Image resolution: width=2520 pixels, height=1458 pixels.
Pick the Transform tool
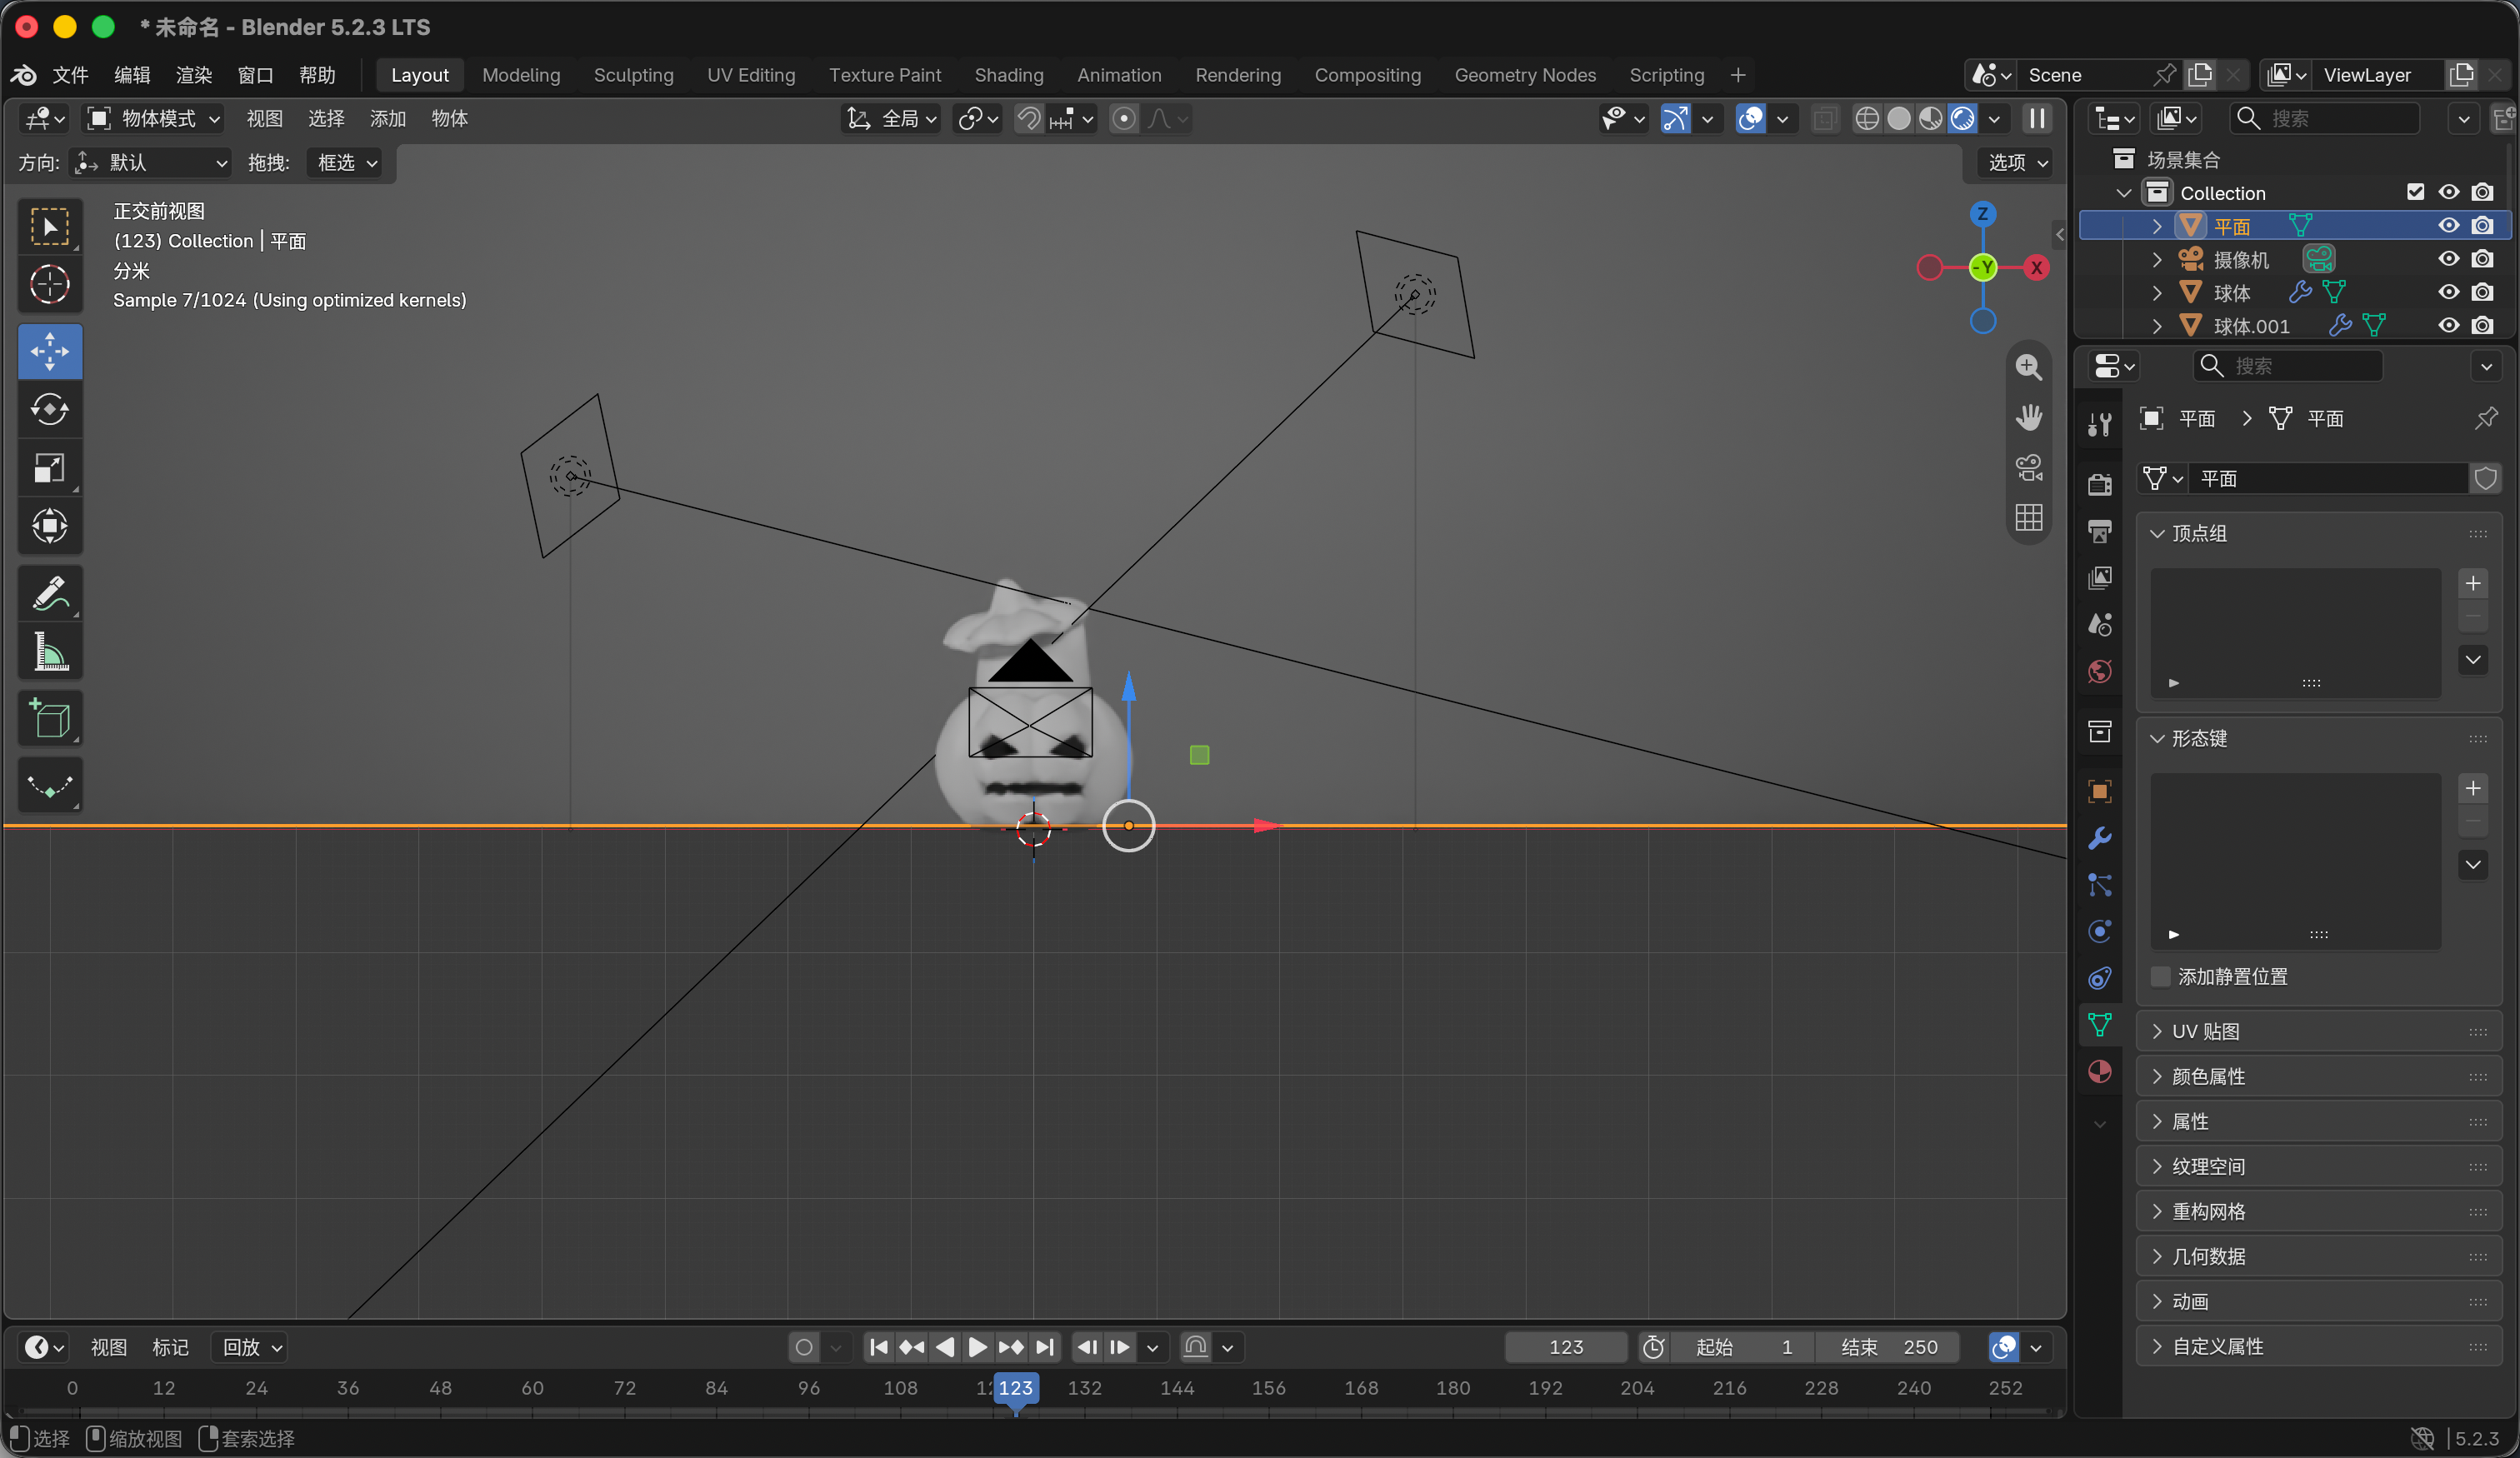click(50, 526)
